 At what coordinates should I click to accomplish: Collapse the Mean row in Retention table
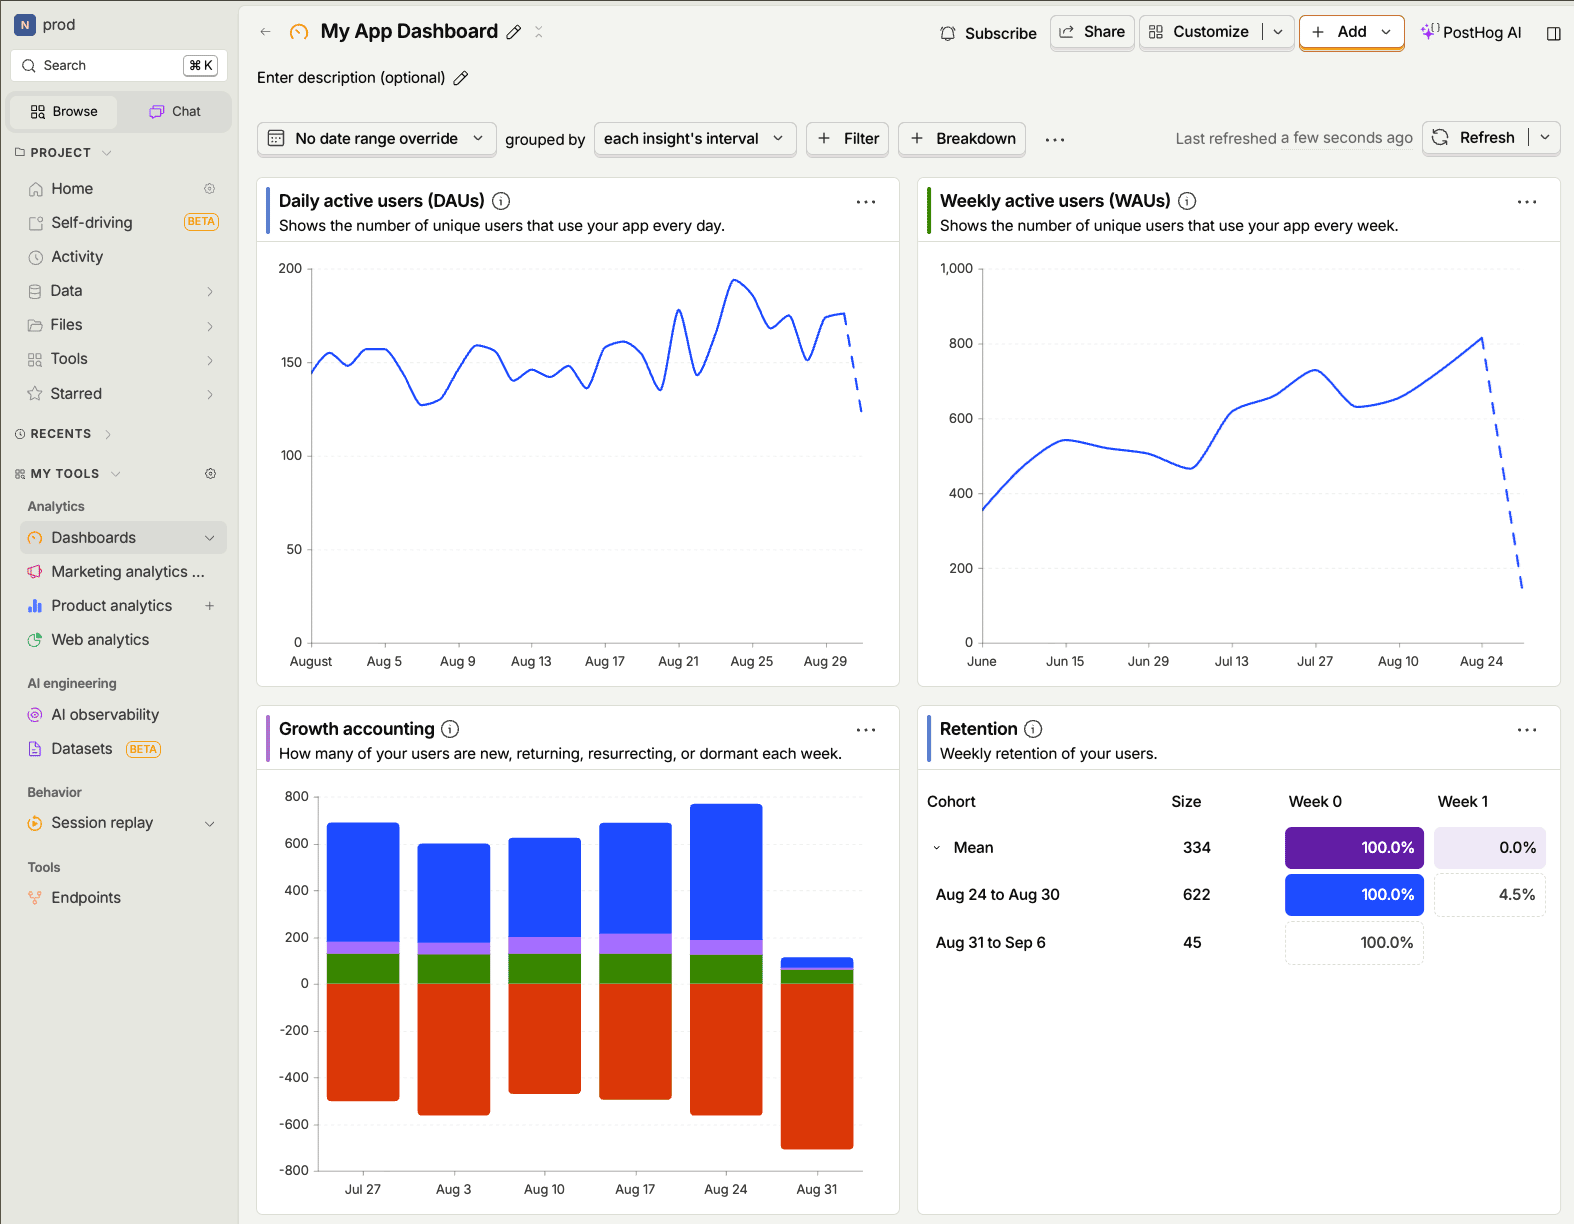937,848
